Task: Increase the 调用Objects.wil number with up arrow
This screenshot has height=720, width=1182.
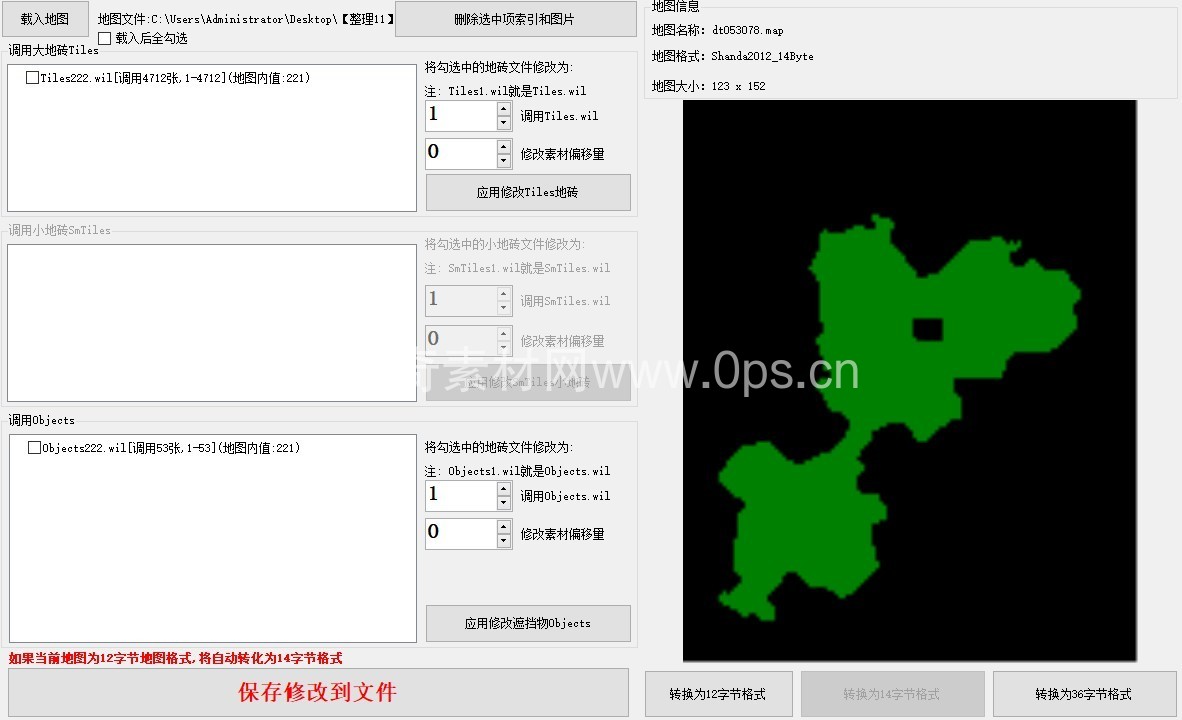Action: (504, 489)
